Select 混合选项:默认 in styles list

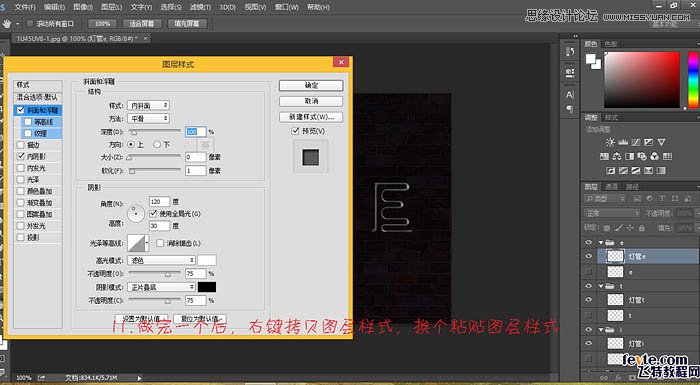[38, 97]
